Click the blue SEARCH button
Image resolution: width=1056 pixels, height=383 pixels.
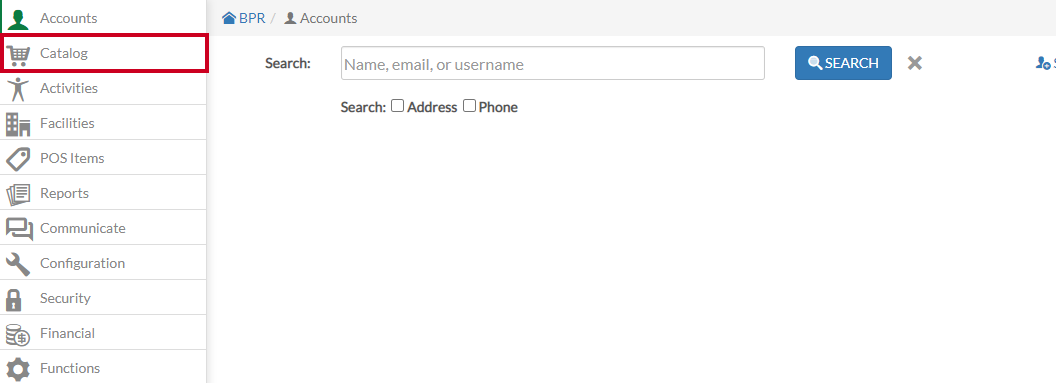coord(843,63)
